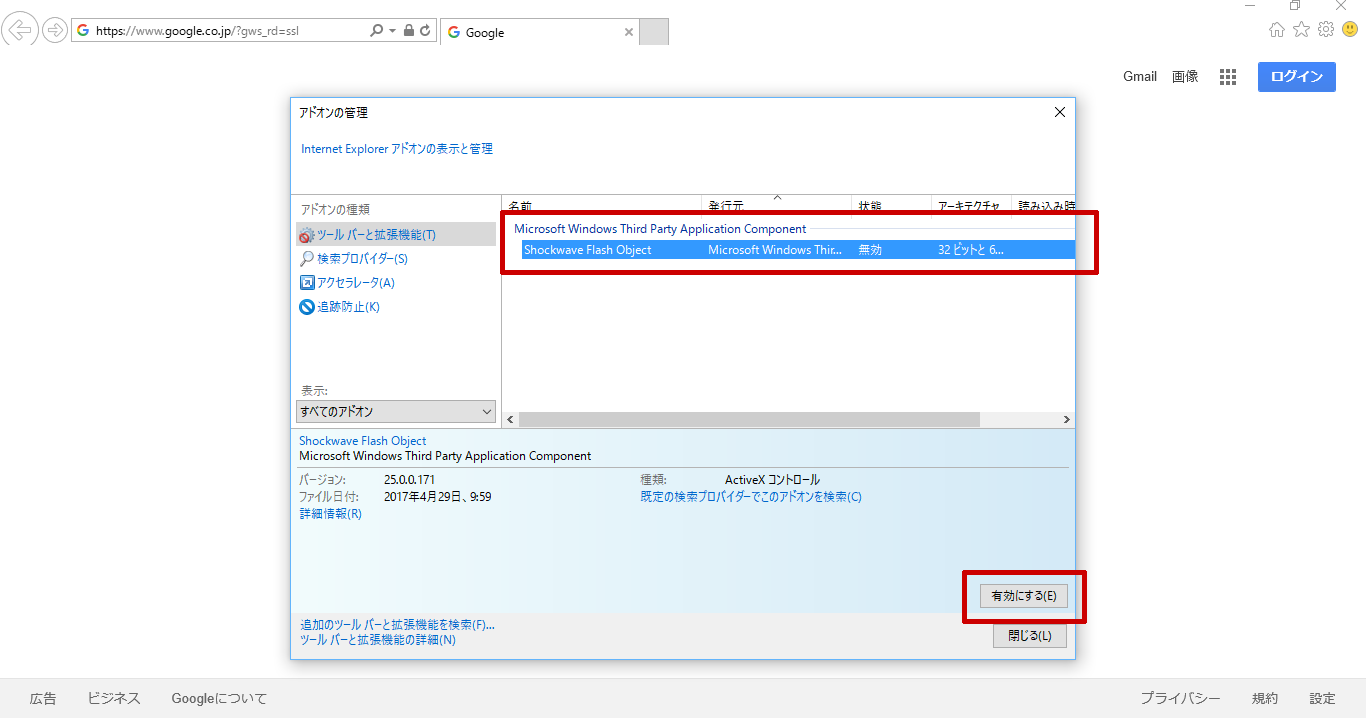The image size is (1366, 718).
Task: Open the Gmail link
Action: coord(1140,77)
